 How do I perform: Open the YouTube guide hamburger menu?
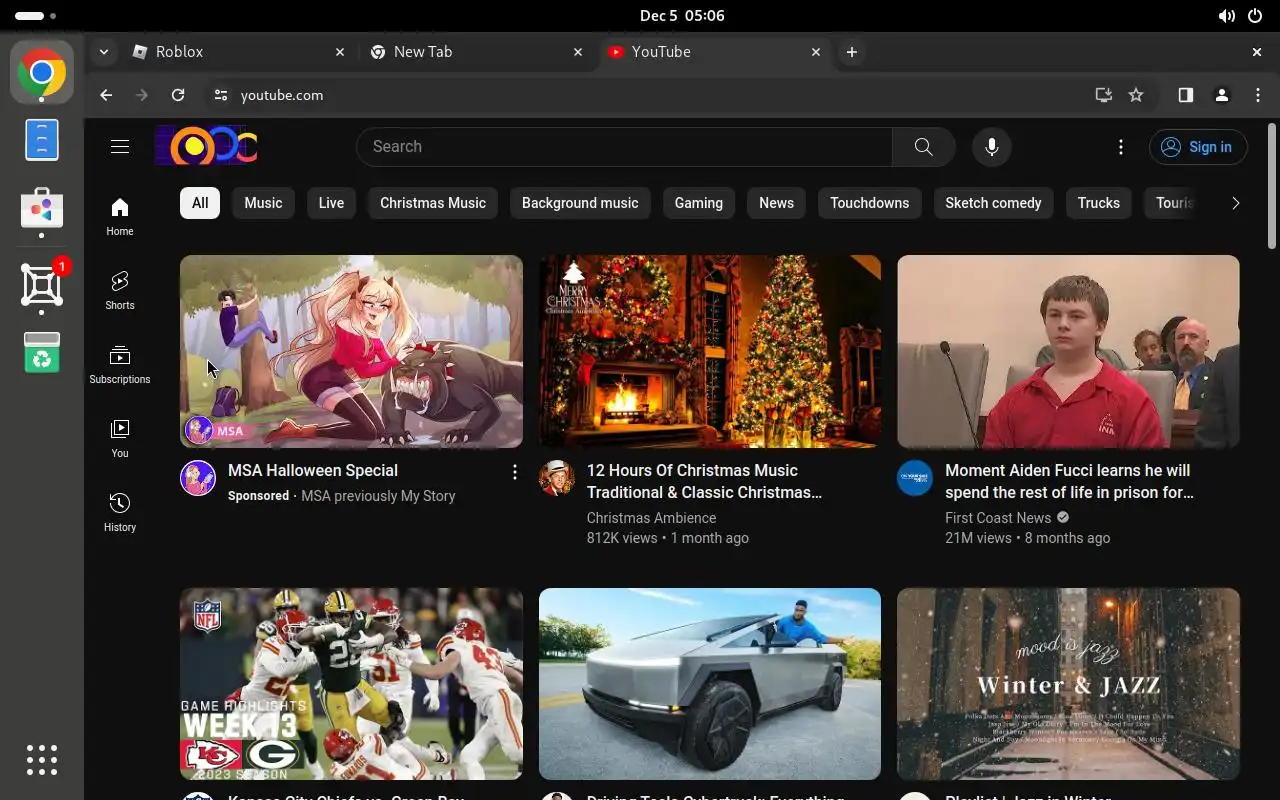pos(120,147)
